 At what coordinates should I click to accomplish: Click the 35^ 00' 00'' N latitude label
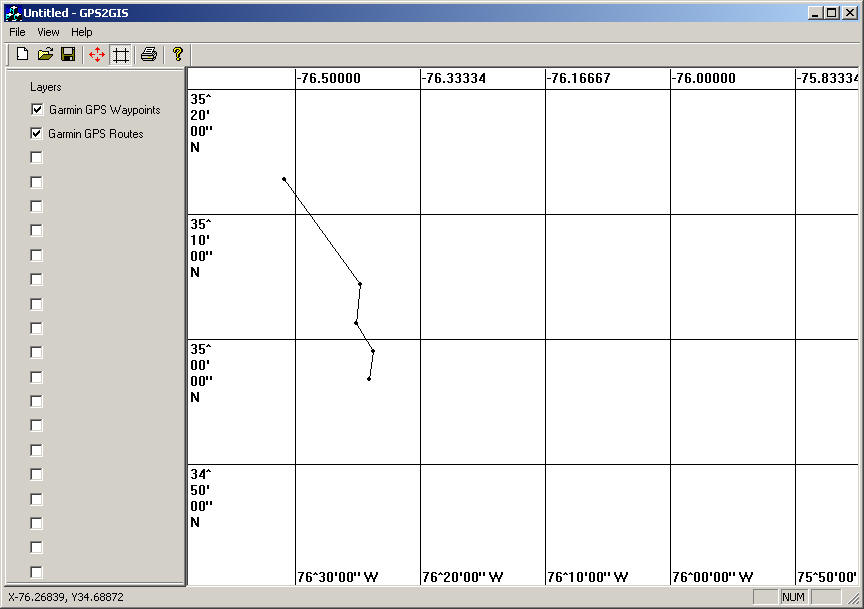[x=202, y=373]
